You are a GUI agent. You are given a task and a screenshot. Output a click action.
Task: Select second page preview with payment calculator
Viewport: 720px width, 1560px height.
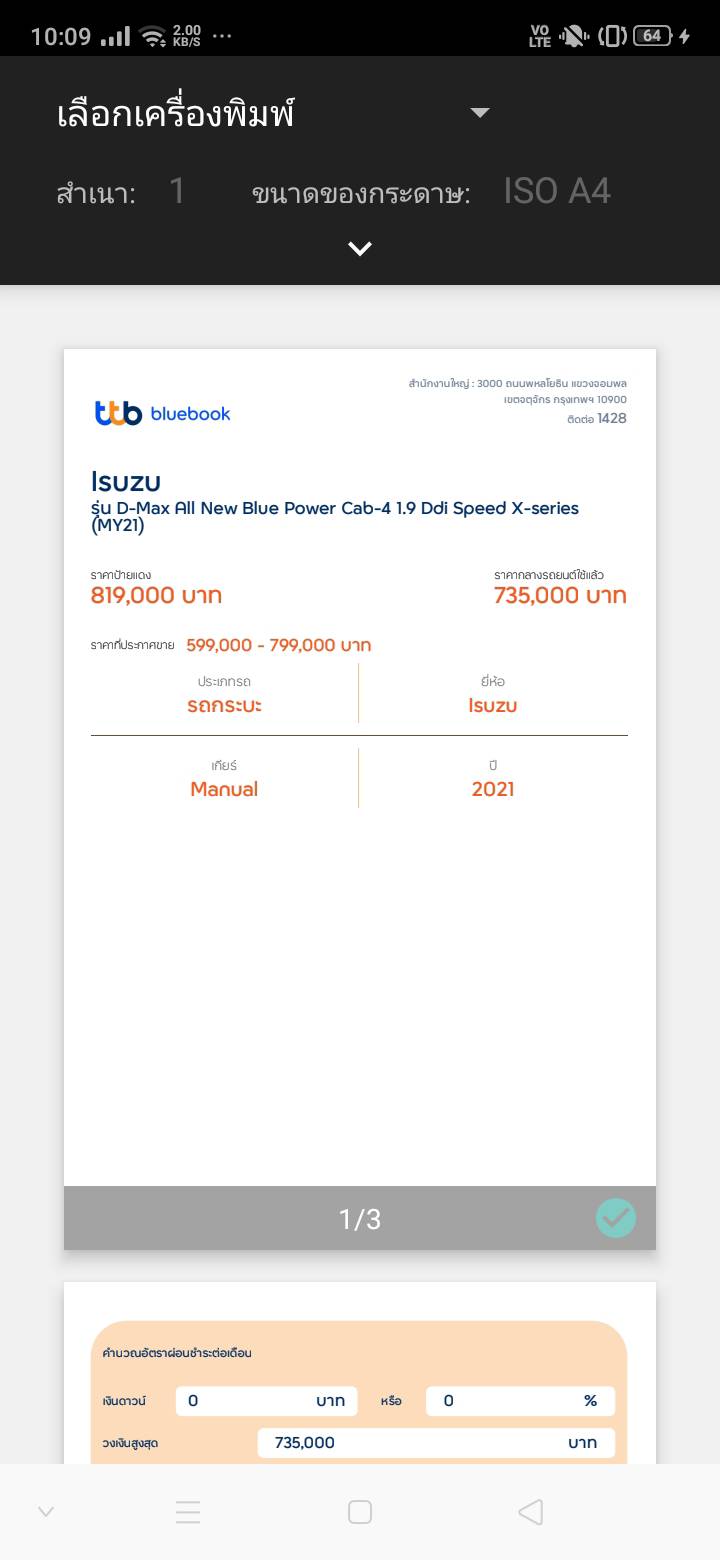(360, 1380)
